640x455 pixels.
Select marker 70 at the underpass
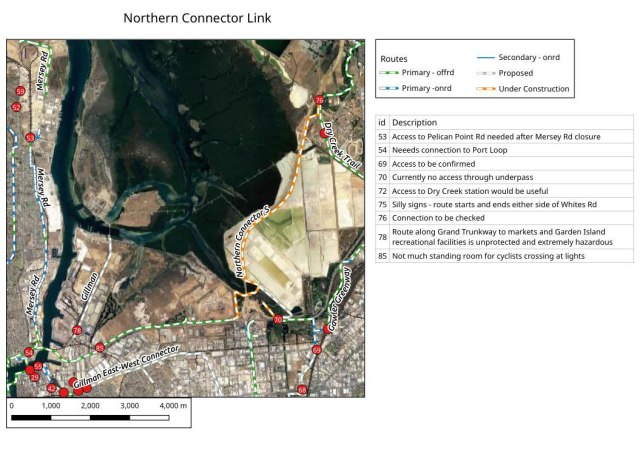pyautogui.click(x=278, y=320)
